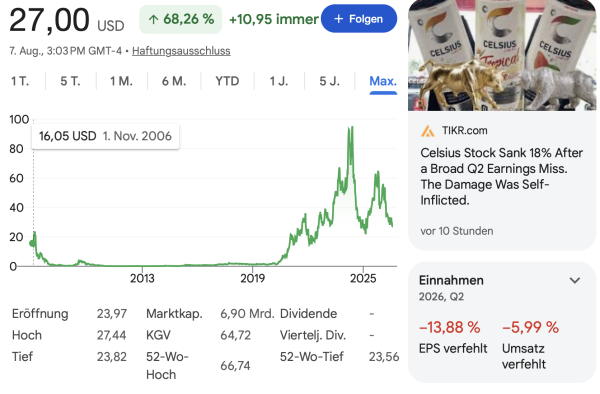
Task: Click the chart peak near 2025
Action: click(350, 128)
